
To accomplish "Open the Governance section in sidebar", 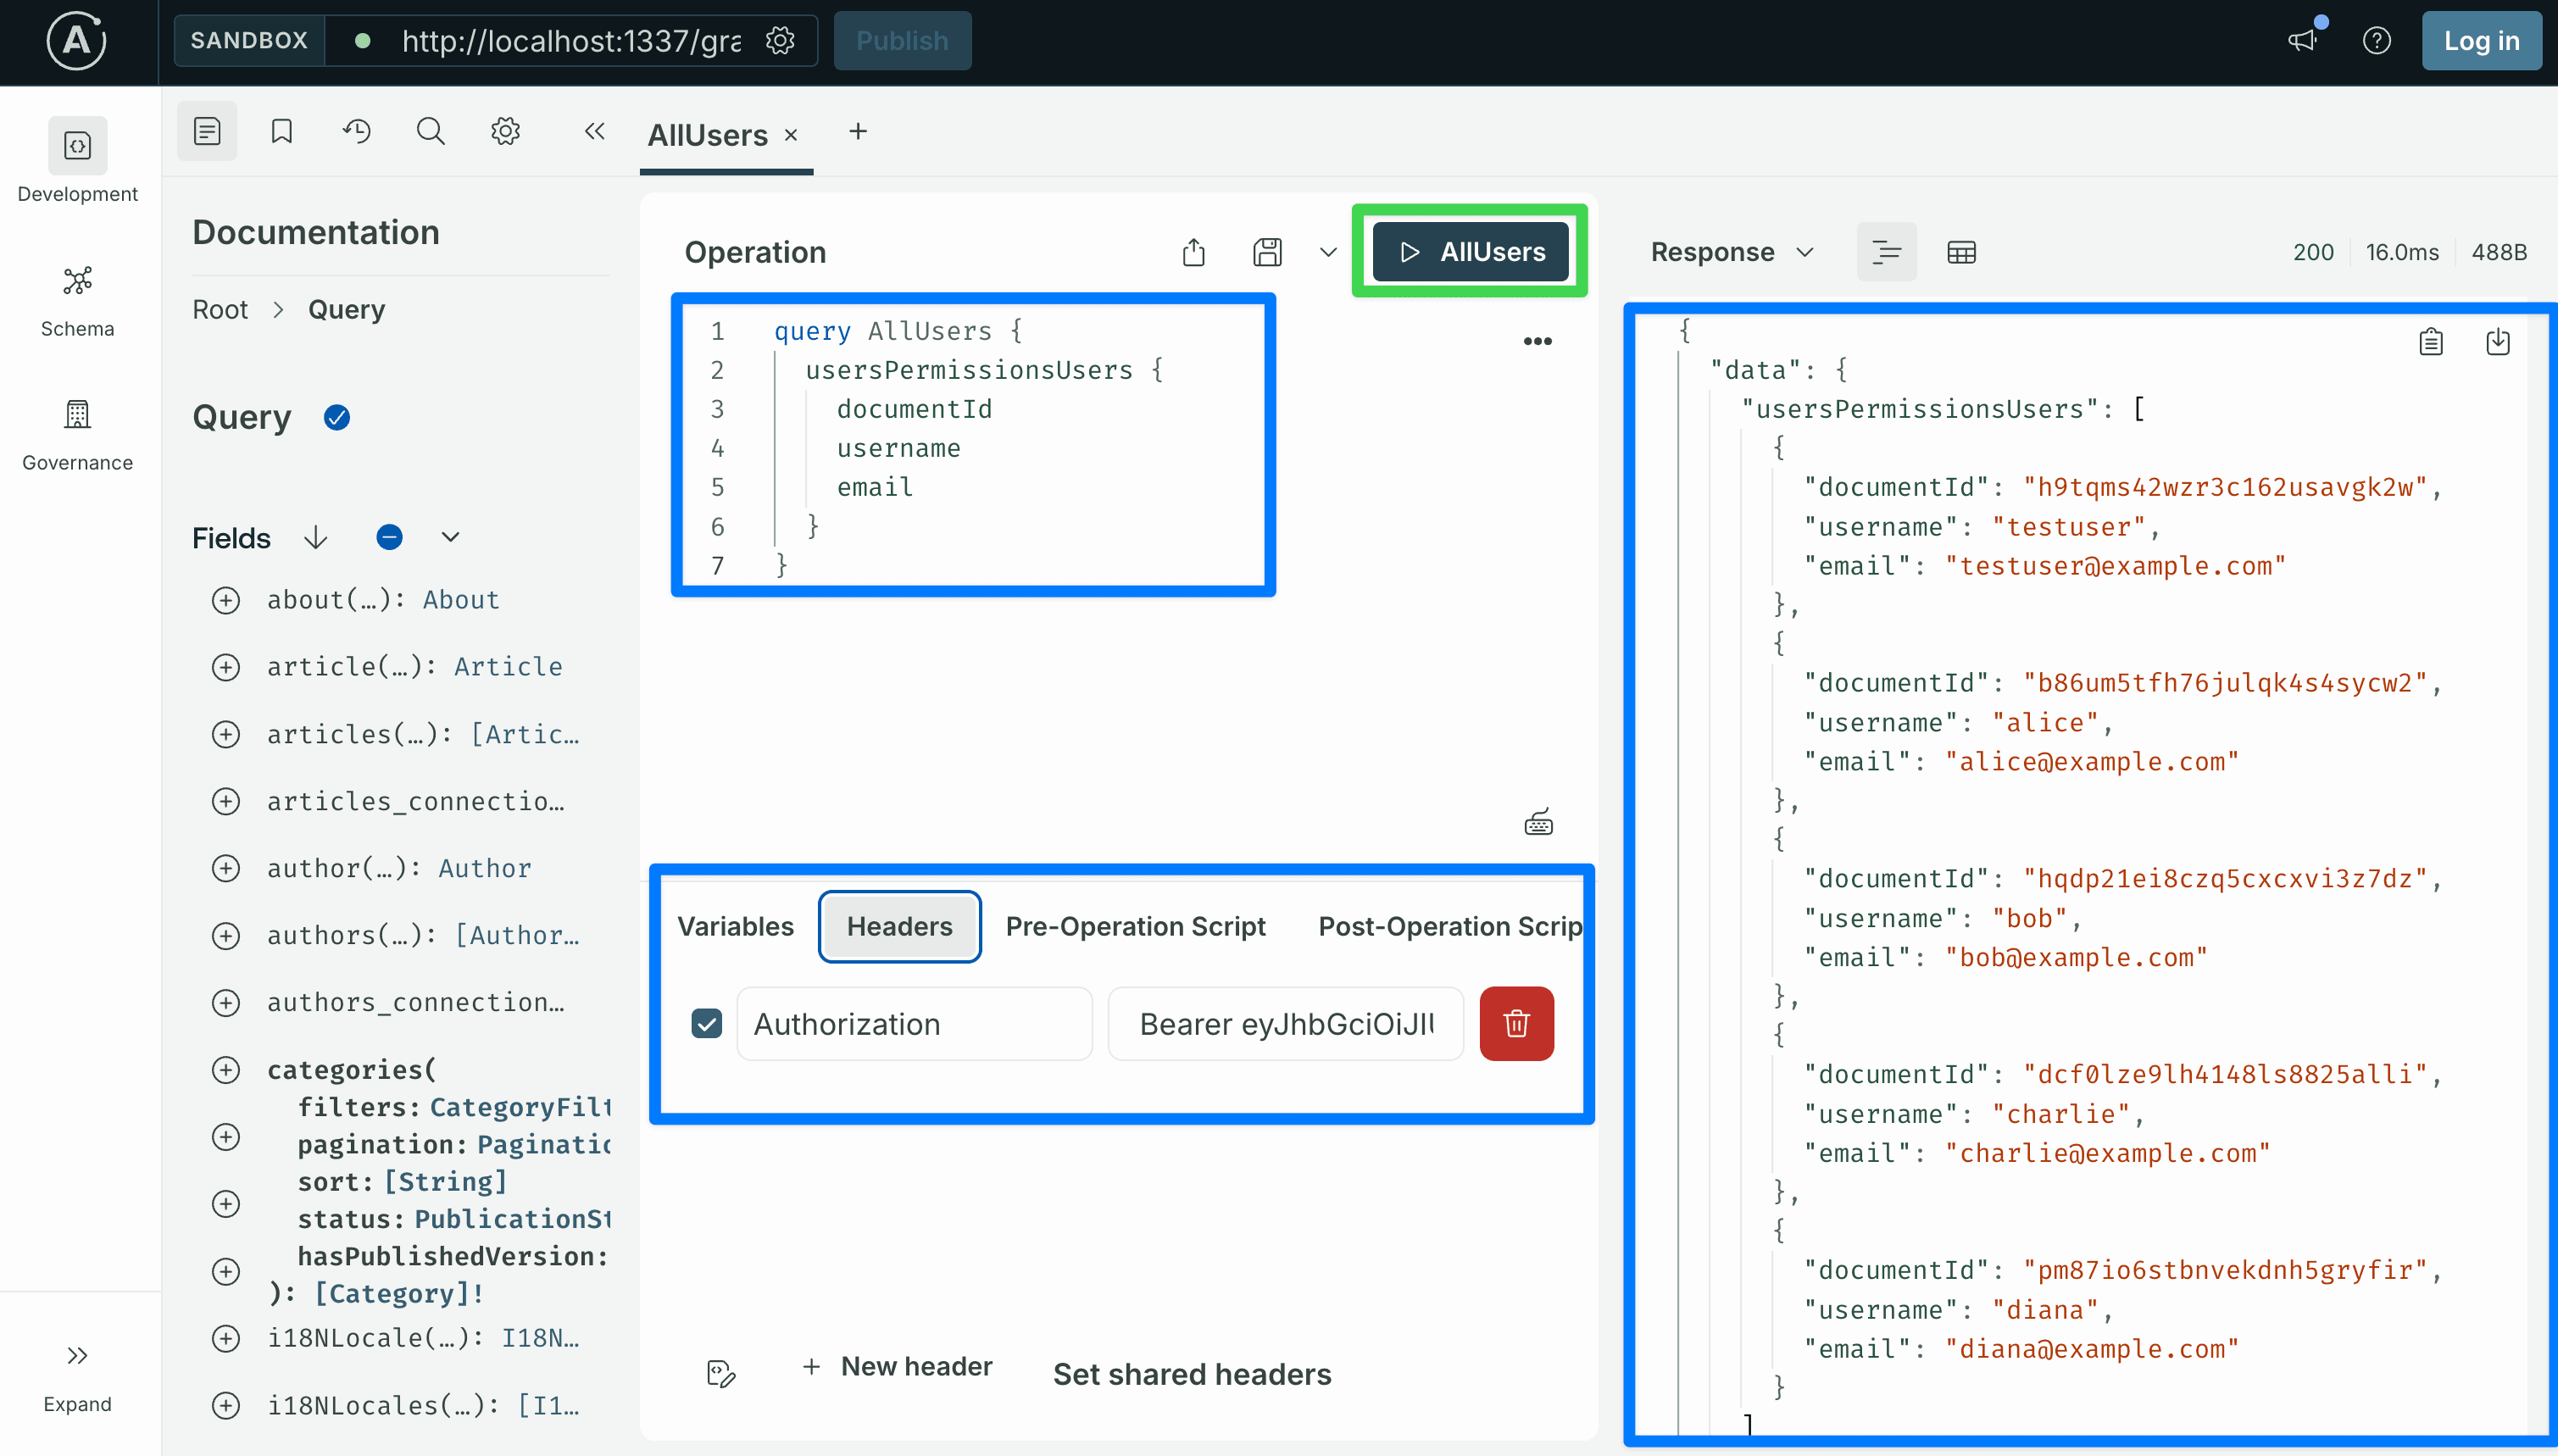I will (x=77, y=435).
